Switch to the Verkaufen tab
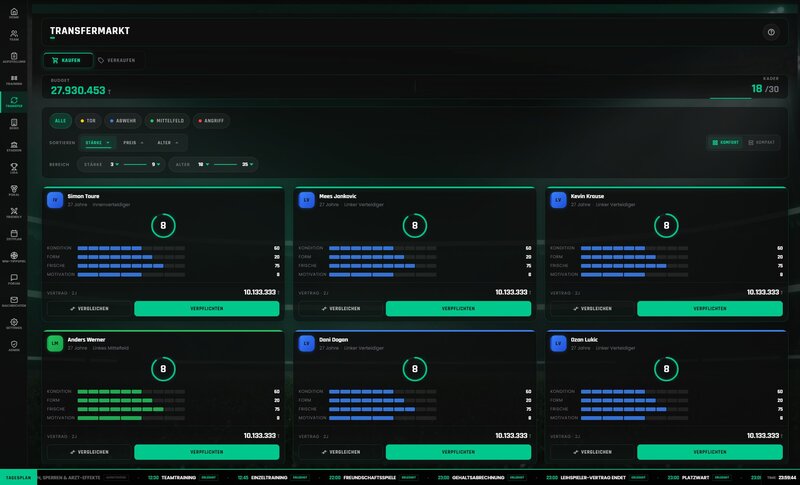This screenshot has height=485, width=800. 117,60
